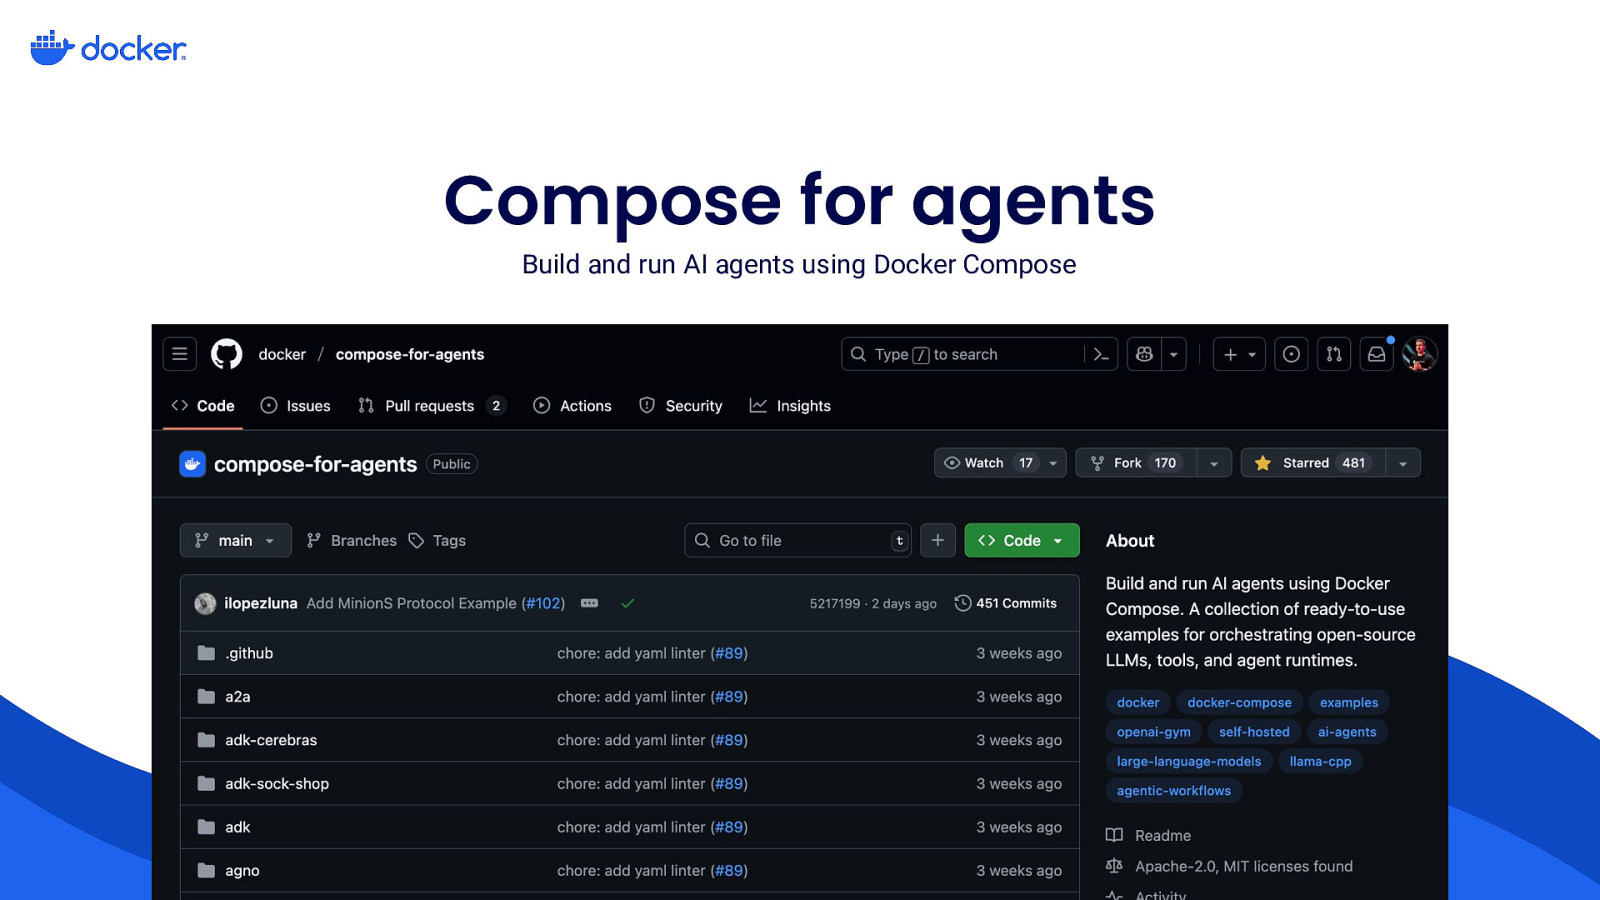Image resolution: width=1600 pixels, height=900 pixels.
Task: Switch to the Issues tab
Action: pyautogui.click(x=295, y=406)
